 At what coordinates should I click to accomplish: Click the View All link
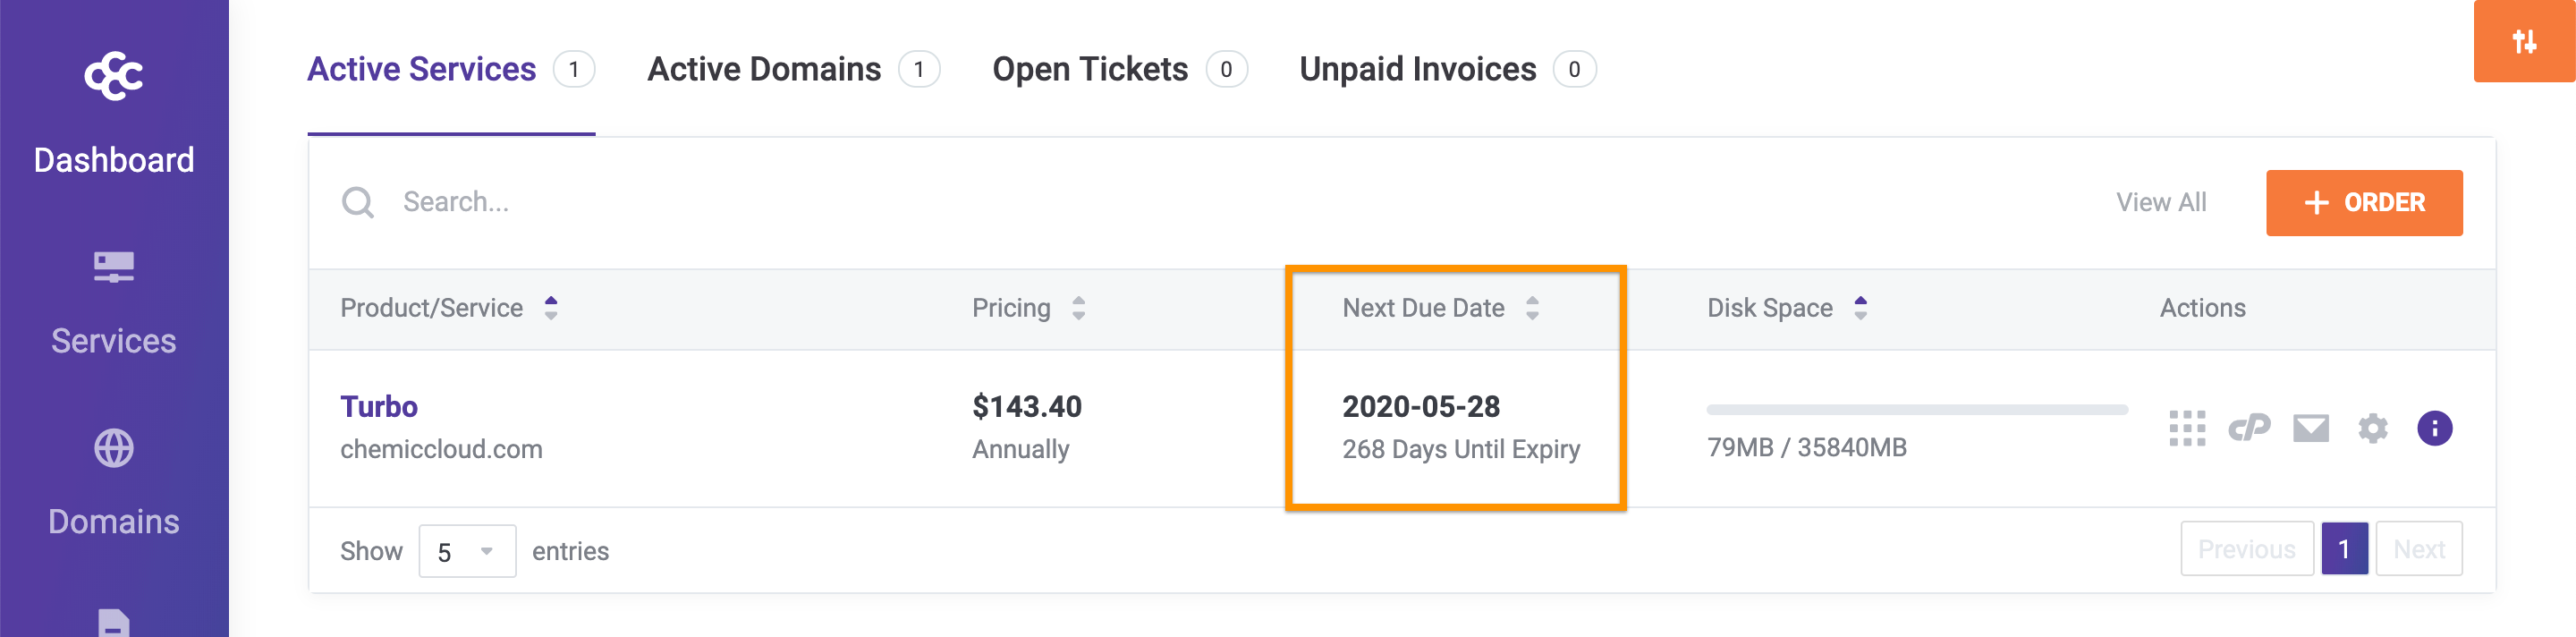click(x=2160, y=203)
